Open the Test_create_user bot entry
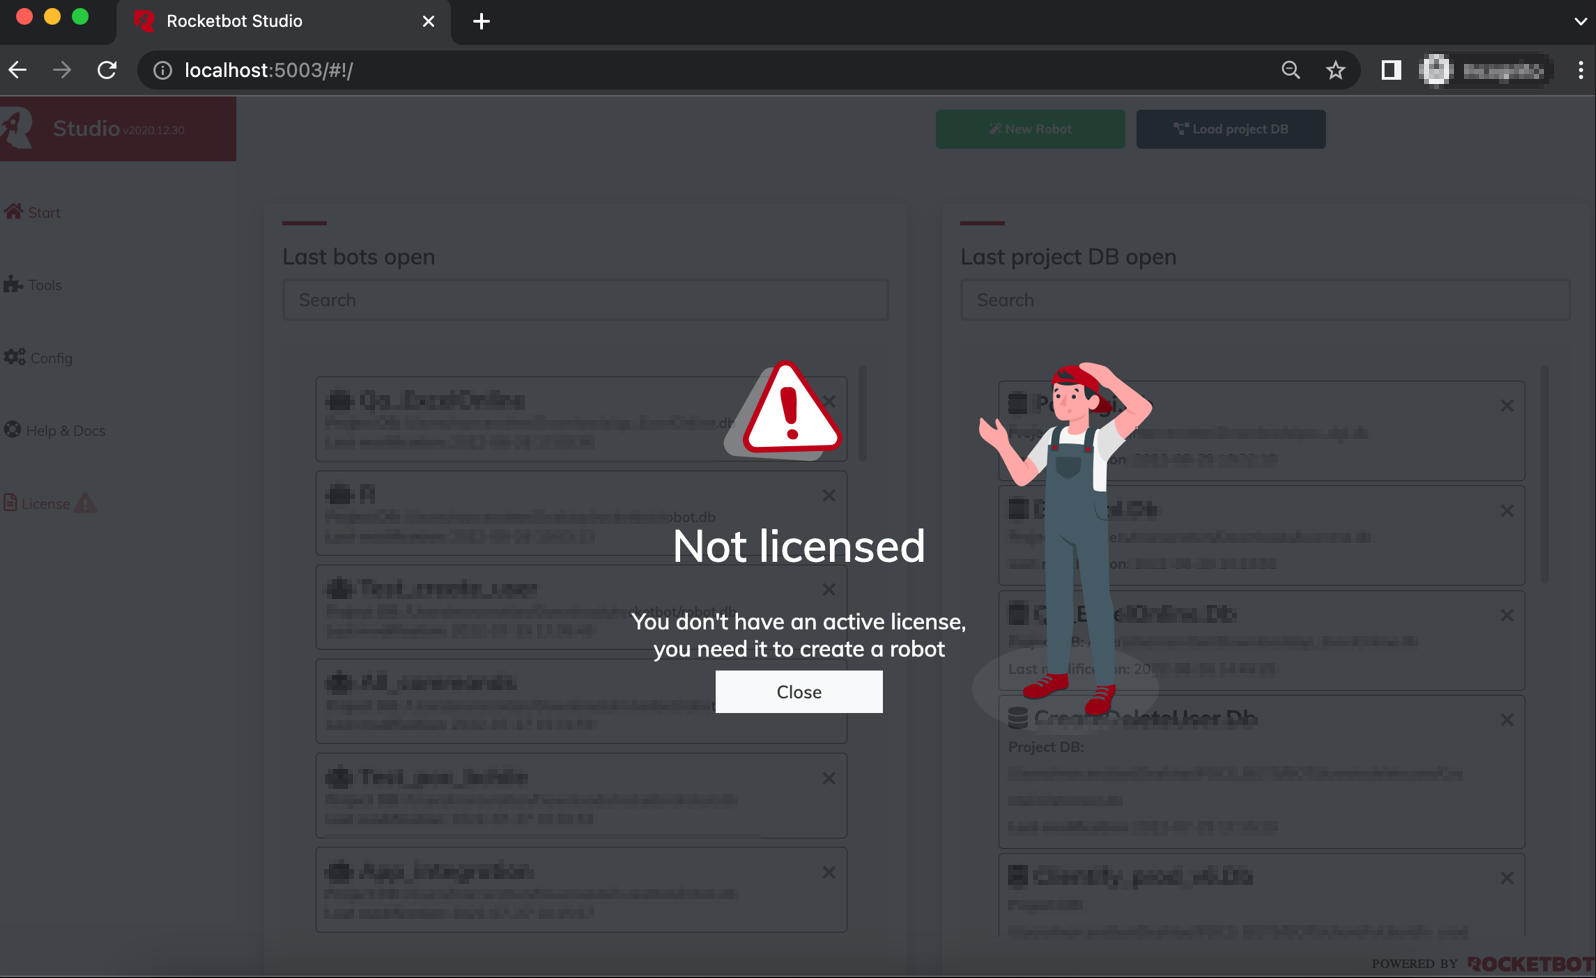The height and width of the screenshot is (978, 1596). [x=581, y=607]
